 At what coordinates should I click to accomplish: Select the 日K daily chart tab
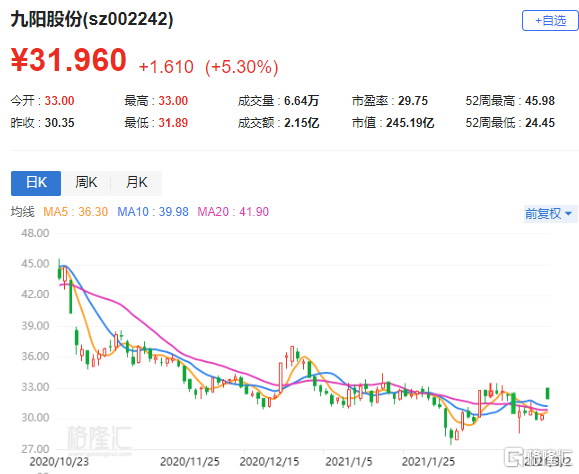pyautogui.click(x=36, y=183)
